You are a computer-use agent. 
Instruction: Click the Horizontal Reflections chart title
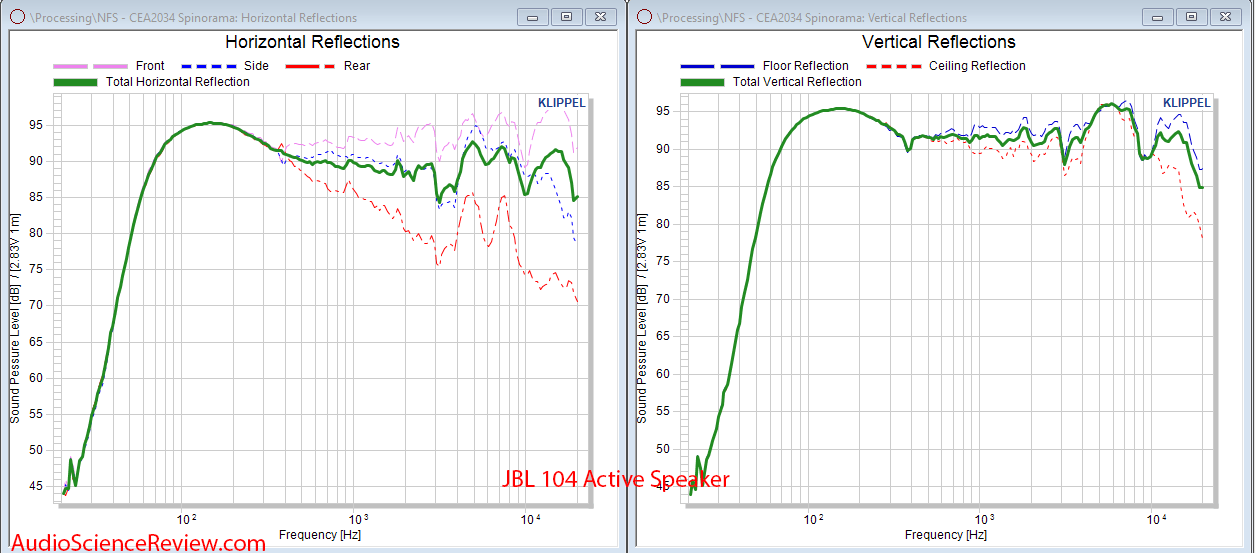(312, 42)
